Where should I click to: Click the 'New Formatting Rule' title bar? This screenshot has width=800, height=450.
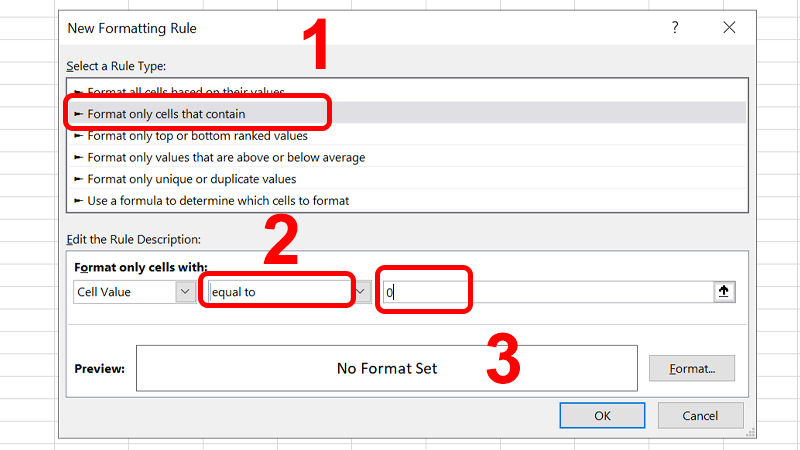[300, 28]
